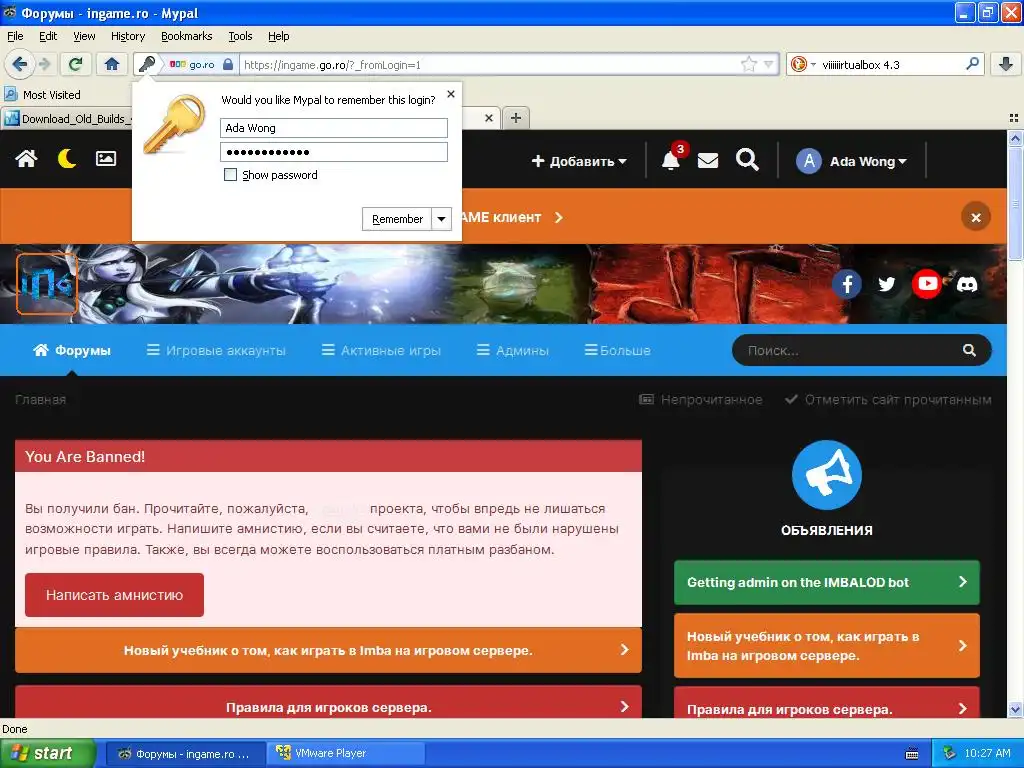The width and height of the screenshot is (1024, 768).
Task: Click the site search magnifier icon in the top bar
Action: [x=747, y=159]
